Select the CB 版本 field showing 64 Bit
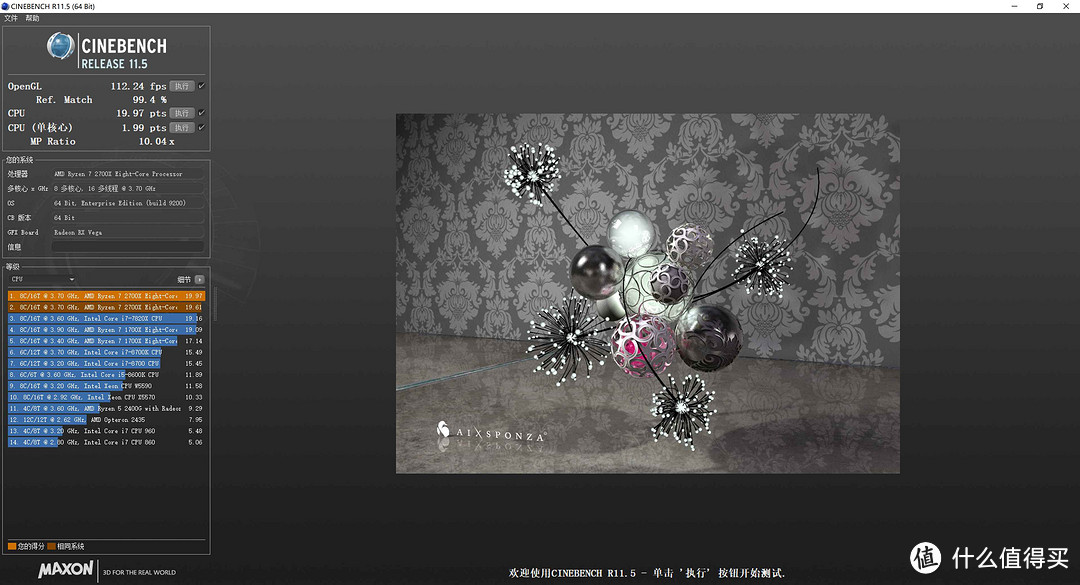1080x585 pixels. (128, 218)
